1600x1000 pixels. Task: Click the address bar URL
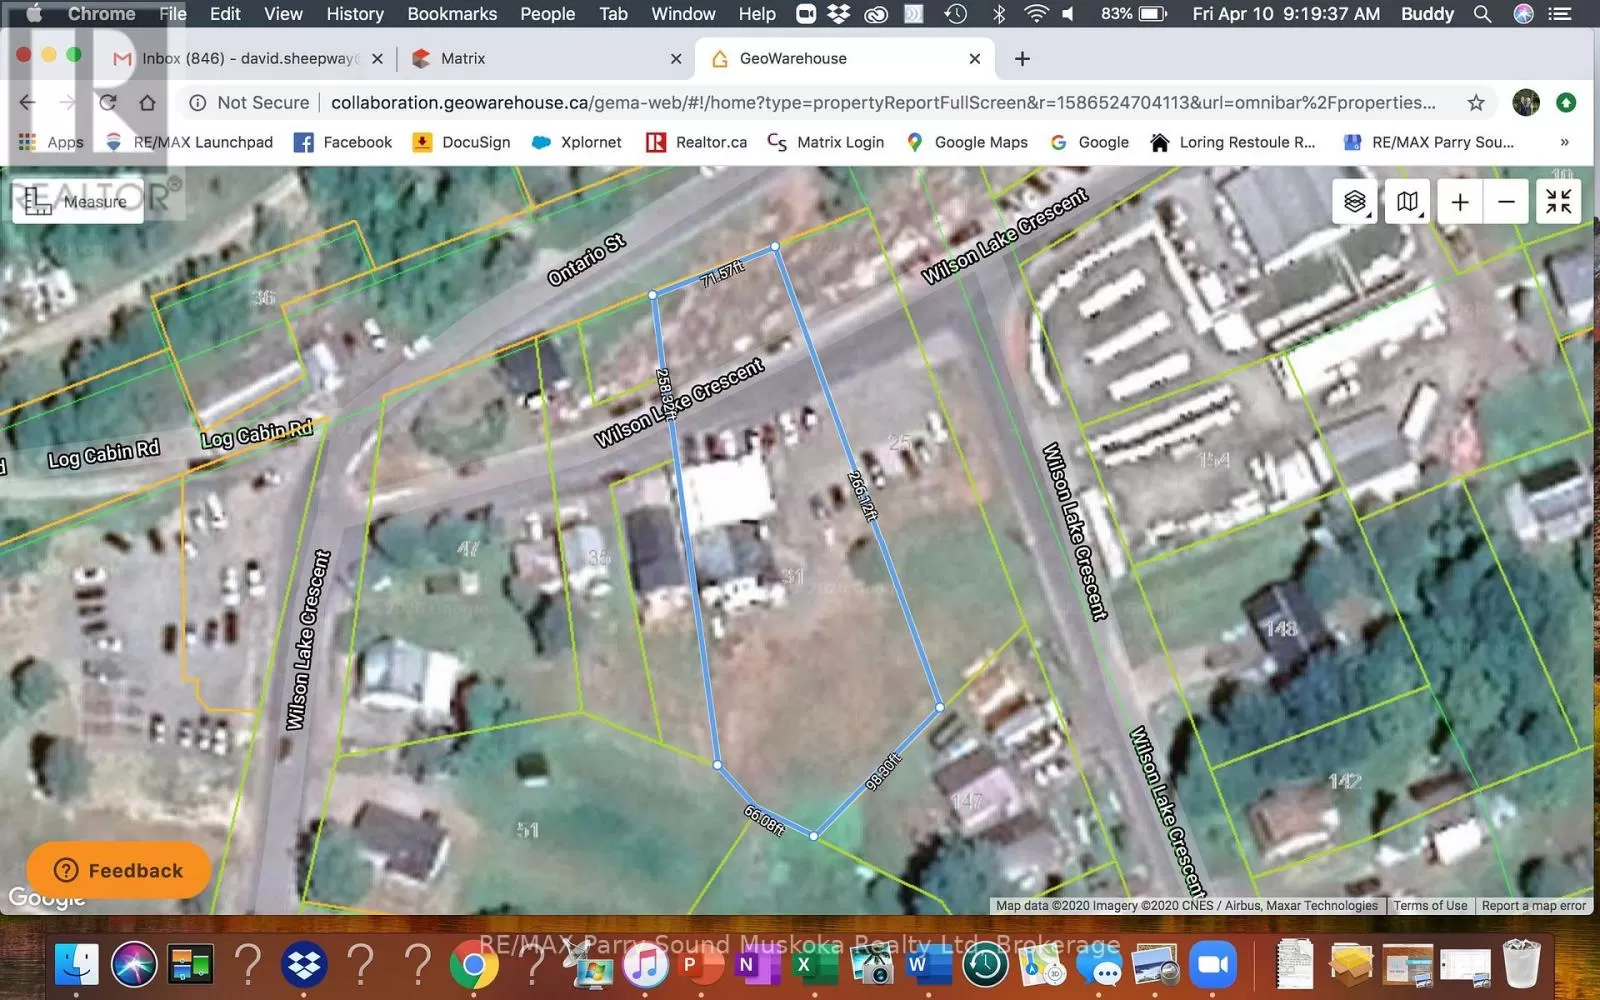pos(880,103)
